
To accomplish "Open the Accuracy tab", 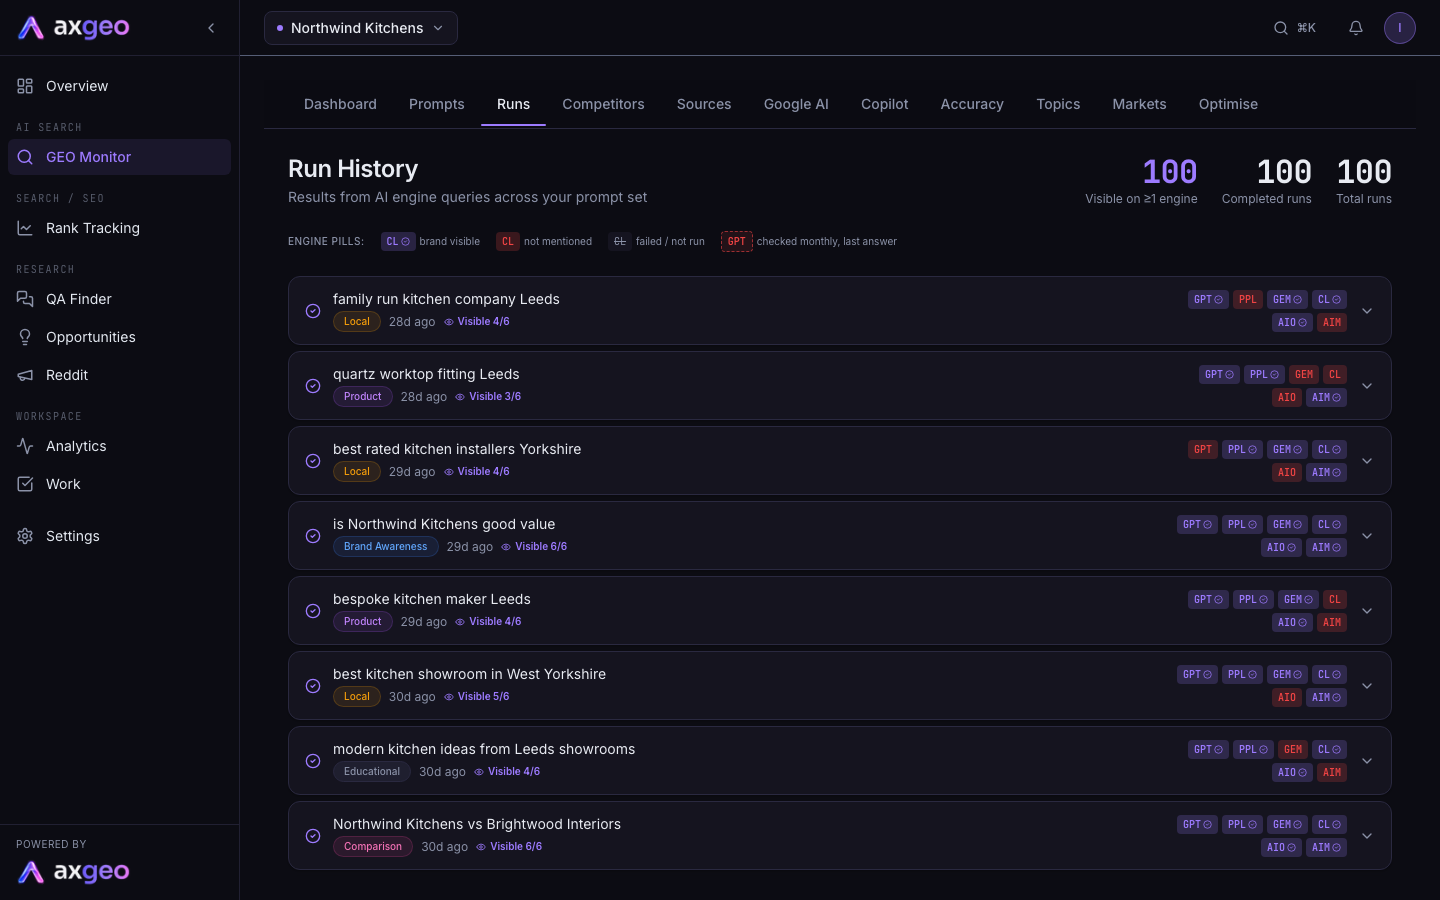I will 972,104.
